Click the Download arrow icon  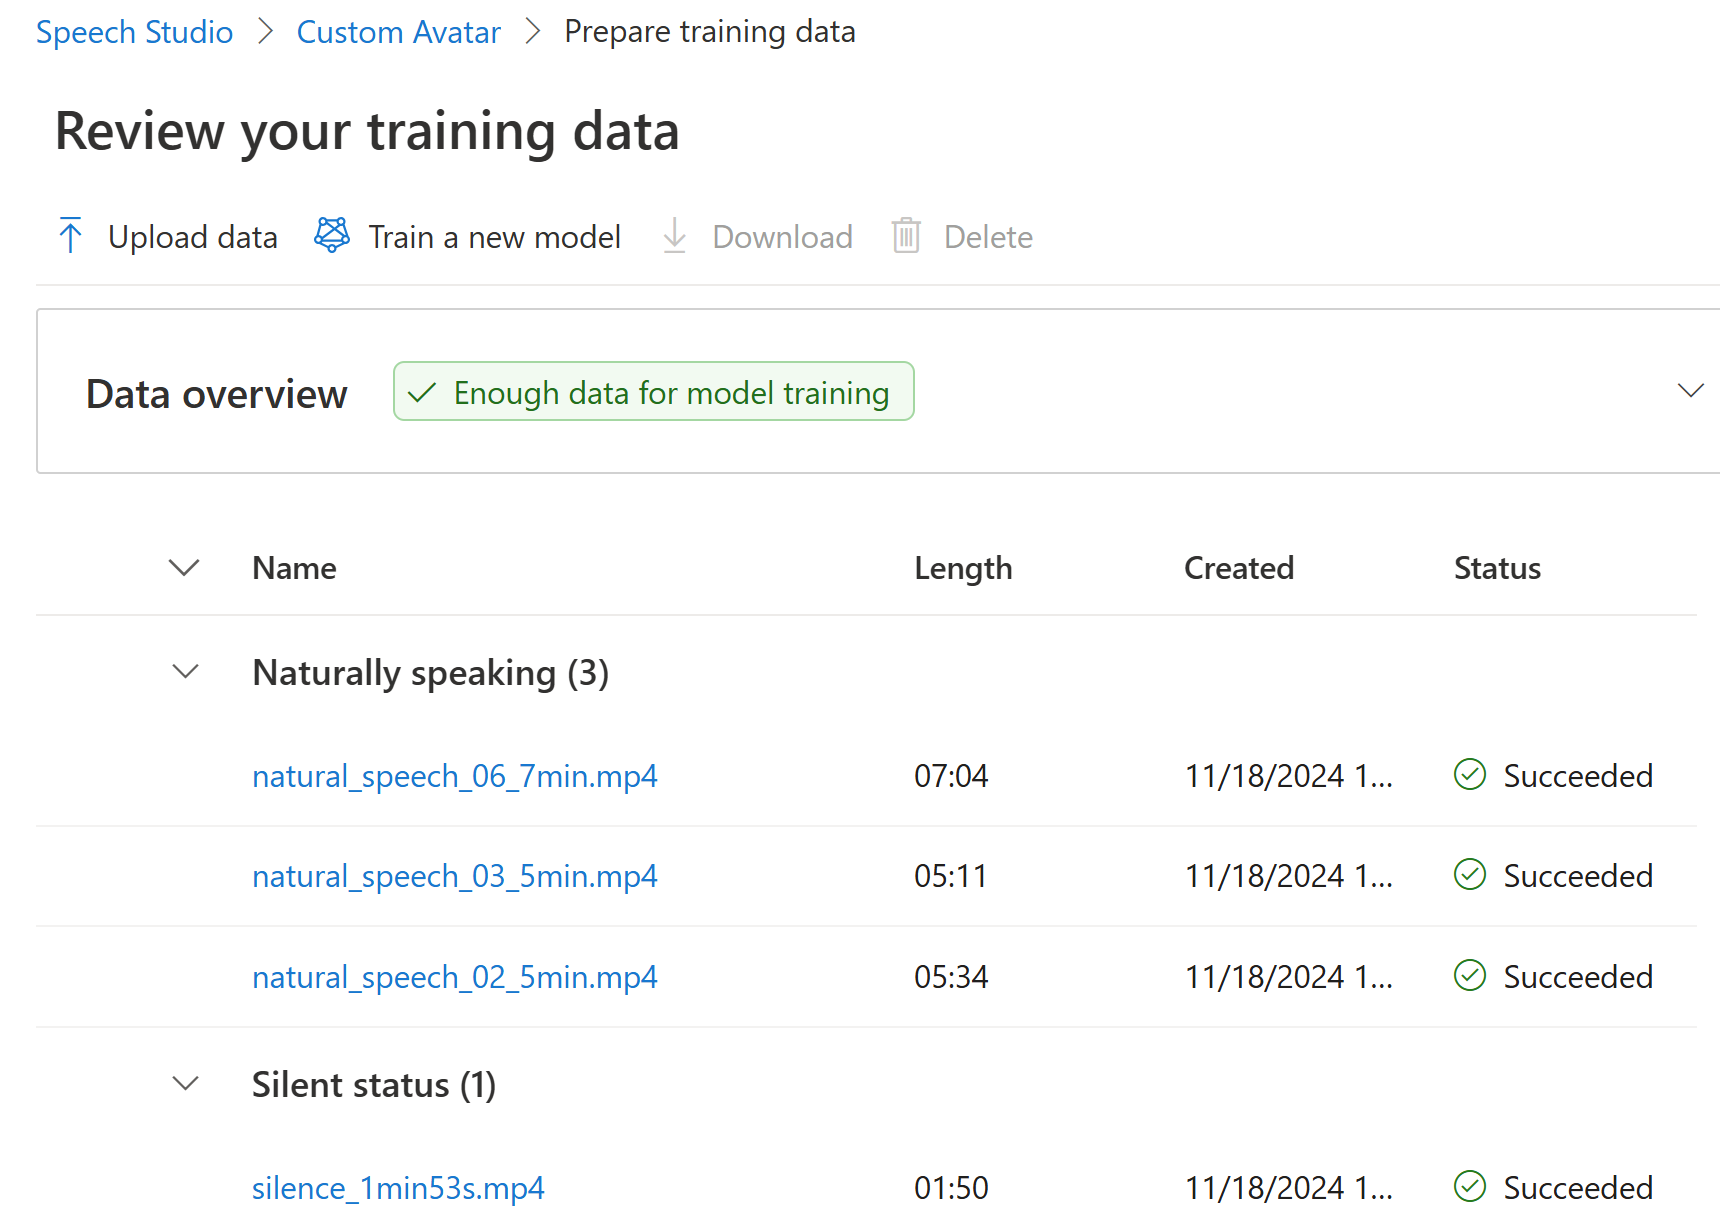click(675, 236)
